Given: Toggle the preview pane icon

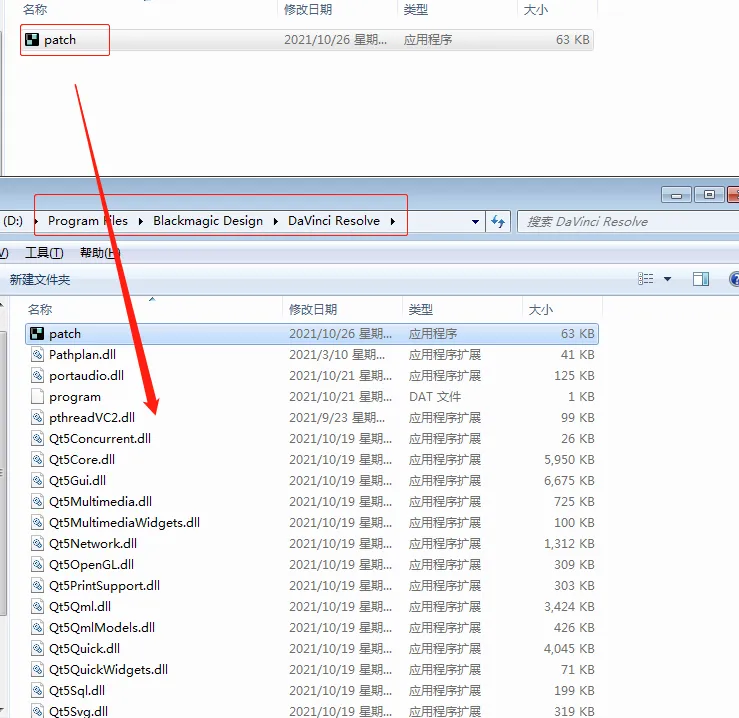Looking at the screenshot, I should click(701, 279).
